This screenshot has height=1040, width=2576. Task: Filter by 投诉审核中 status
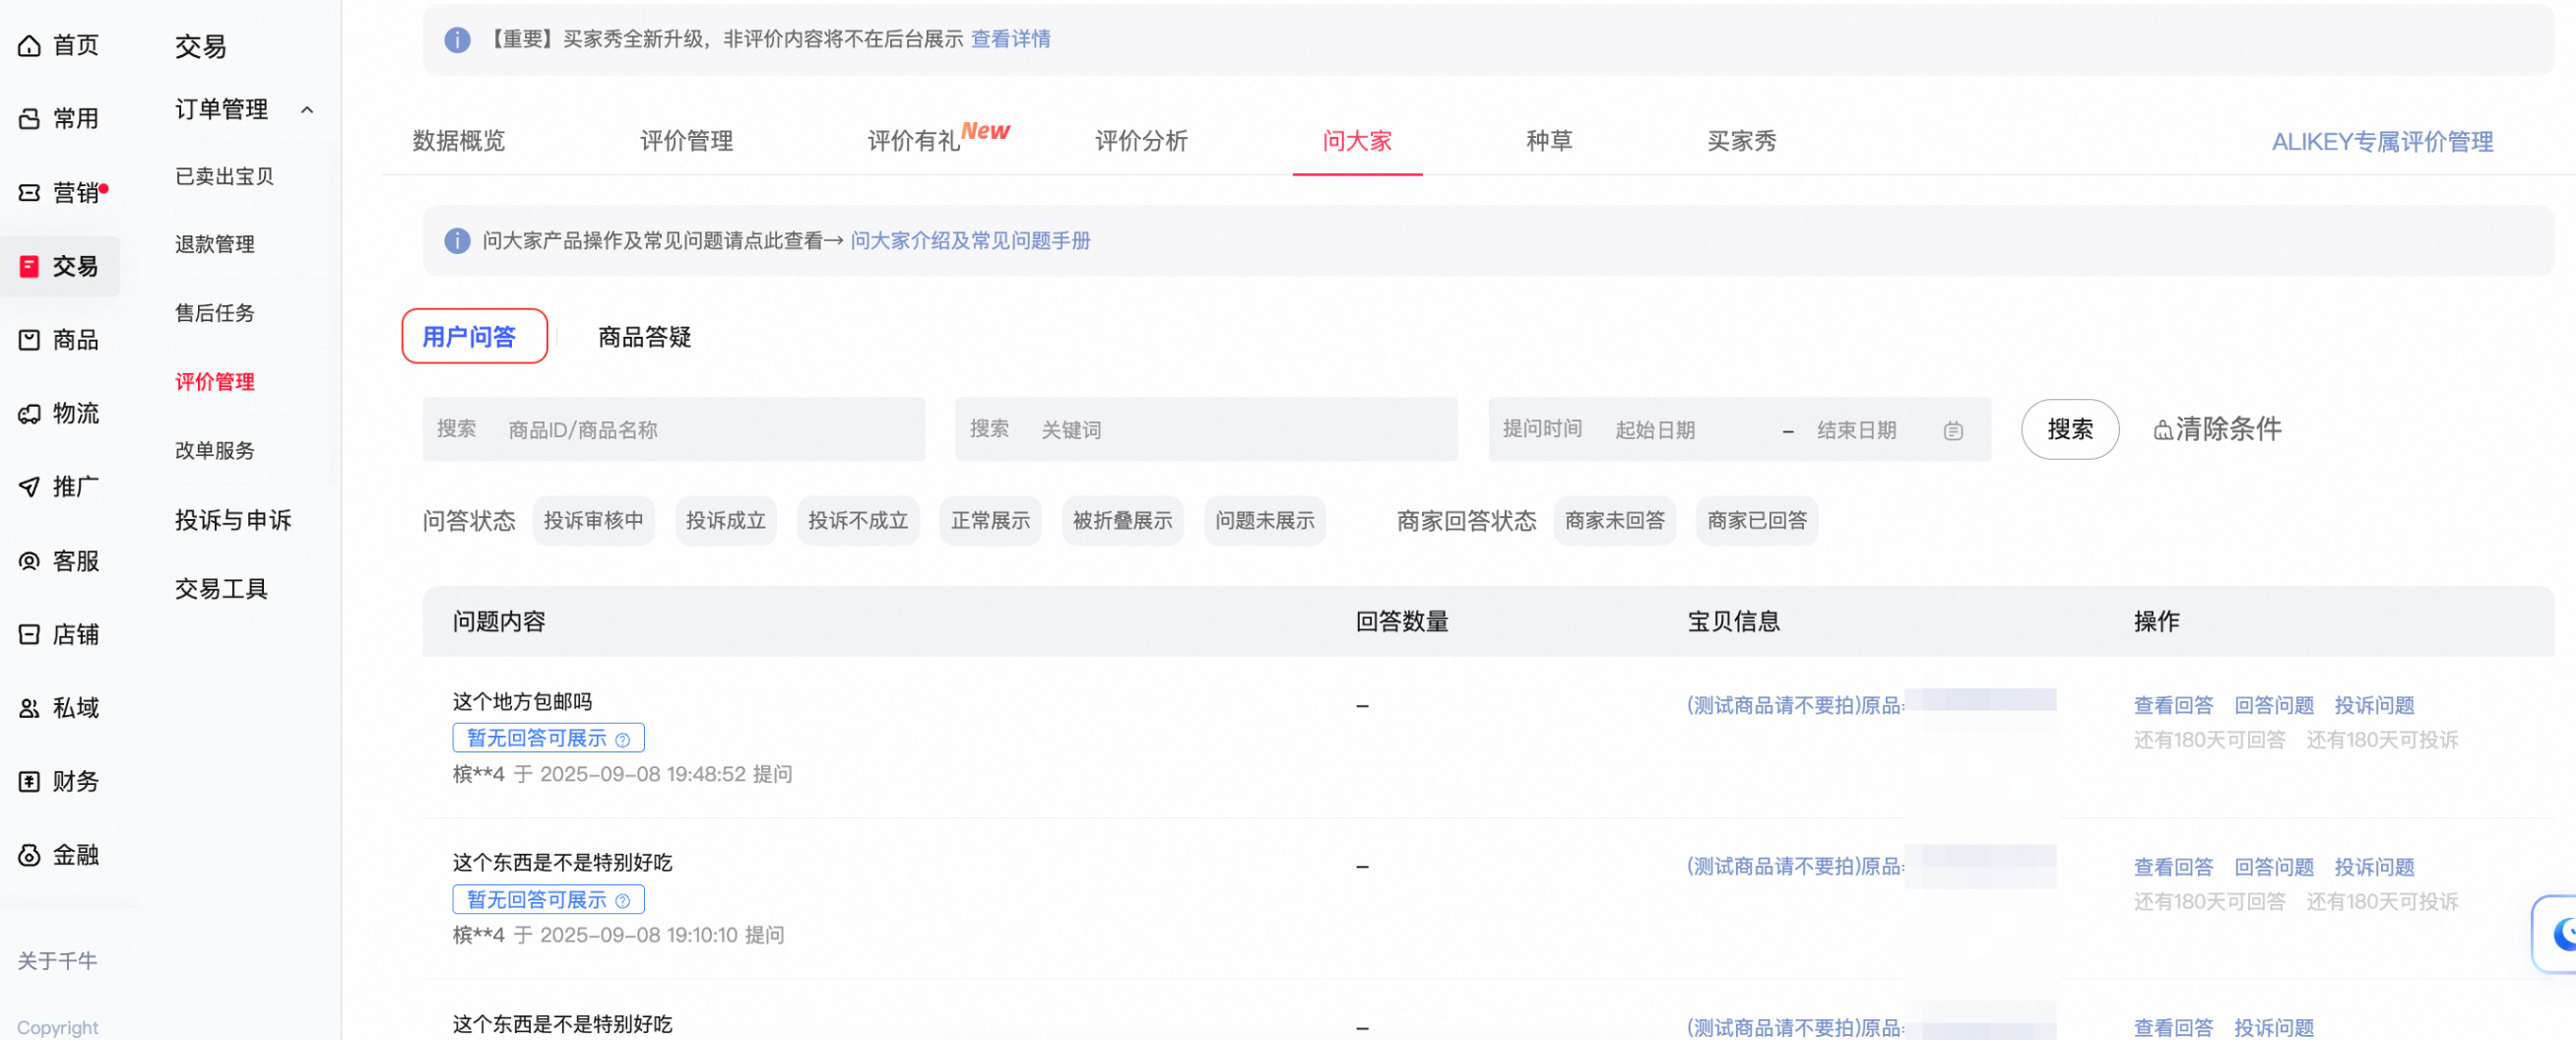click(593, 521)
